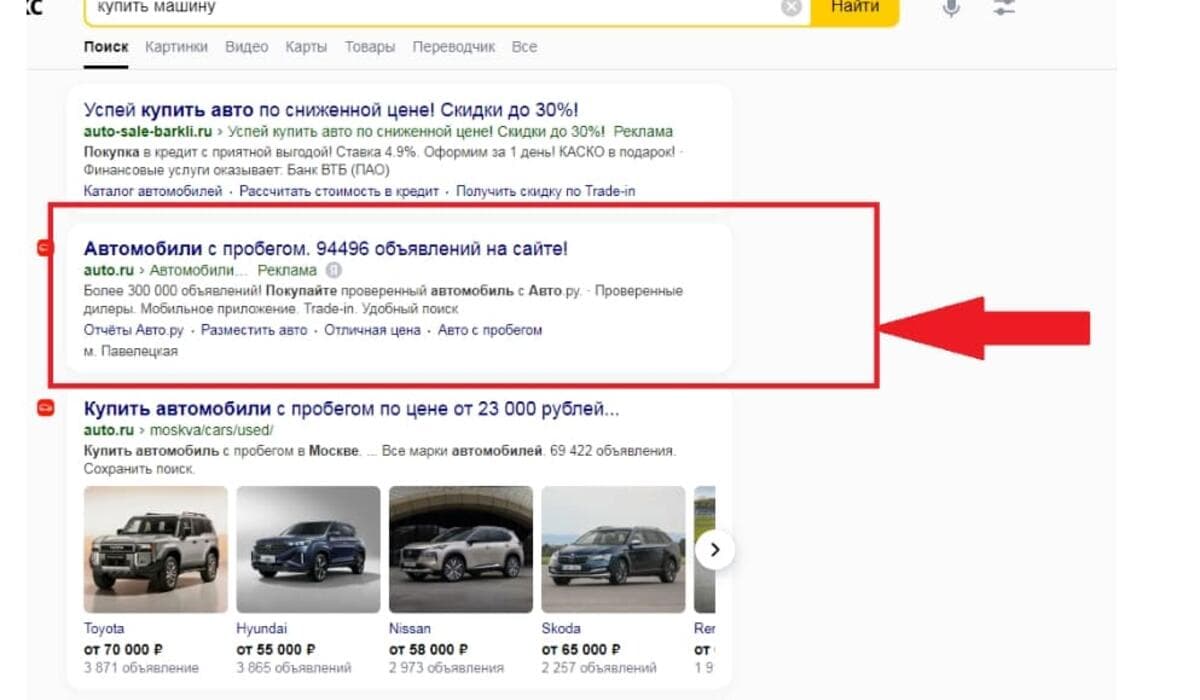Click 3 871 объявление count
This screenshot has height=700, width=1200.
pyautogui.click(x=141, y=667)
